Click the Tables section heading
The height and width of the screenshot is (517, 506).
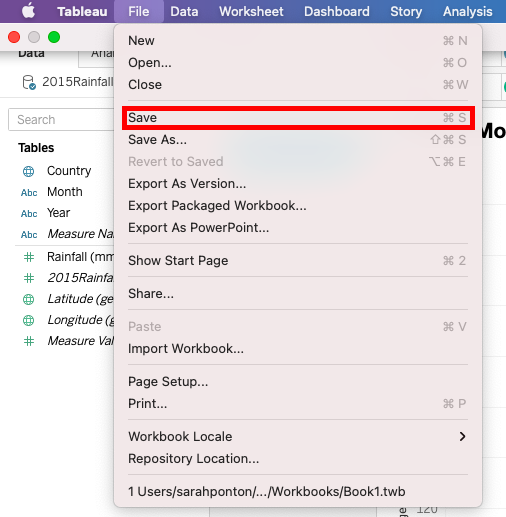point(36,148)
